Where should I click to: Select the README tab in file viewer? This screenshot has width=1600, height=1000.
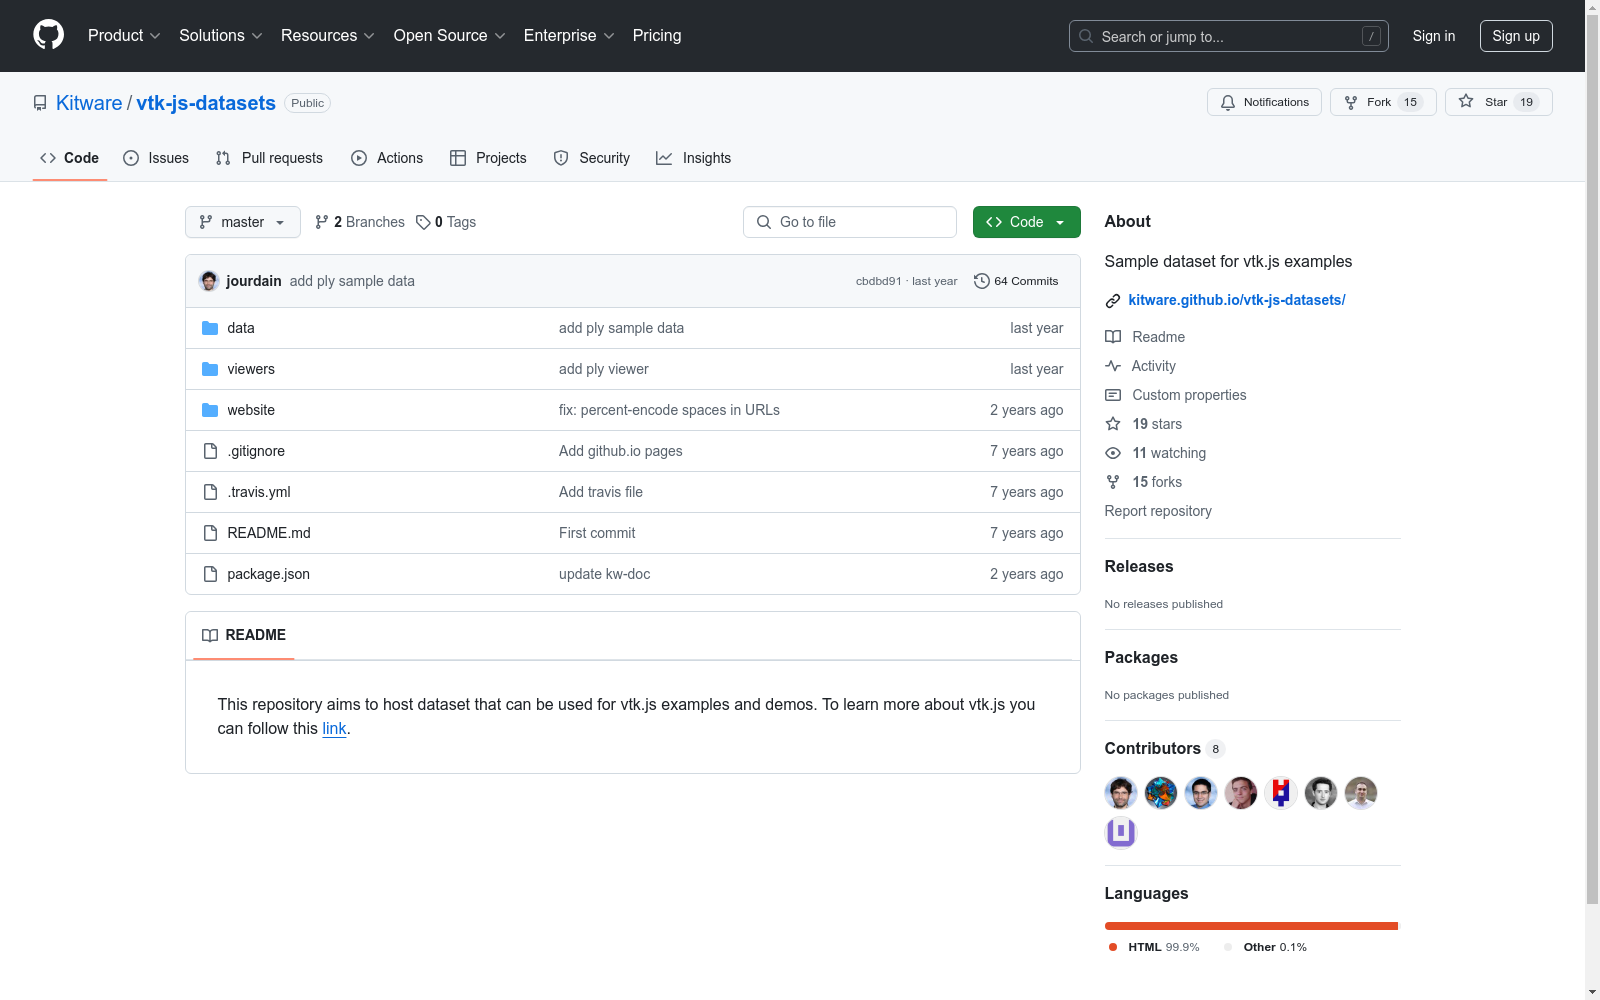[244, 635]
